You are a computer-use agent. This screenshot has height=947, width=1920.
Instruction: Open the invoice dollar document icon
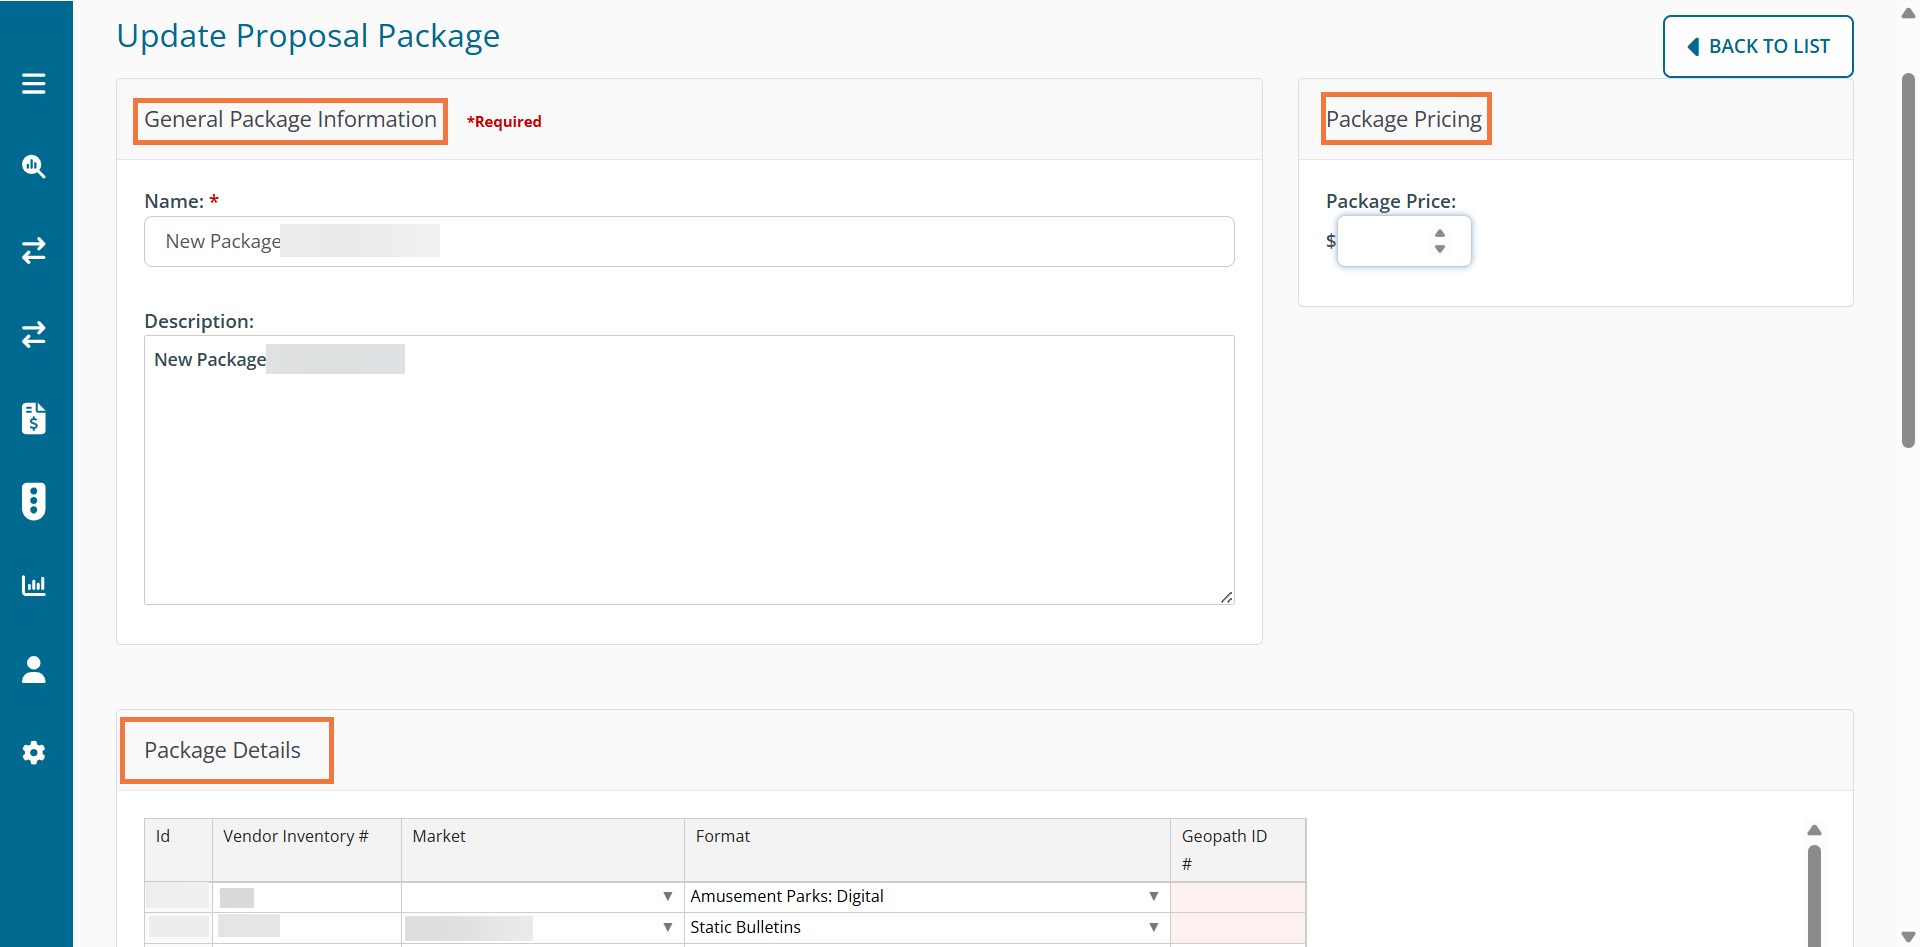[34, 418]
